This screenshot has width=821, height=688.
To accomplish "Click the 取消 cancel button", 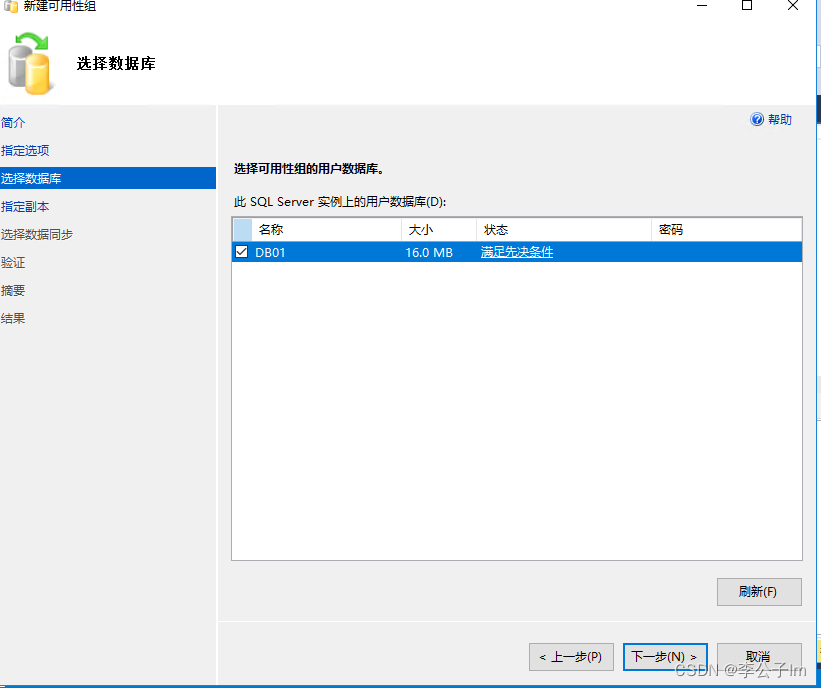I will coord(759,656).
